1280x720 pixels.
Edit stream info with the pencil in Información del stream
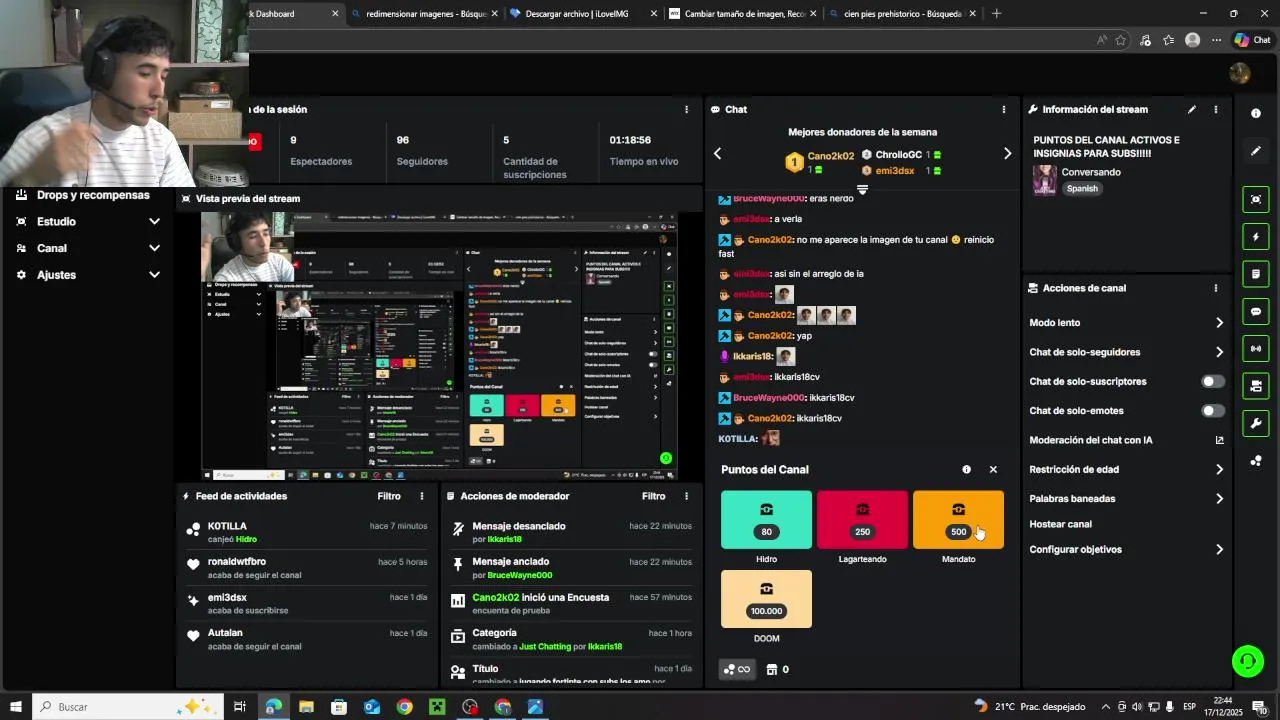coord(1191,109)
